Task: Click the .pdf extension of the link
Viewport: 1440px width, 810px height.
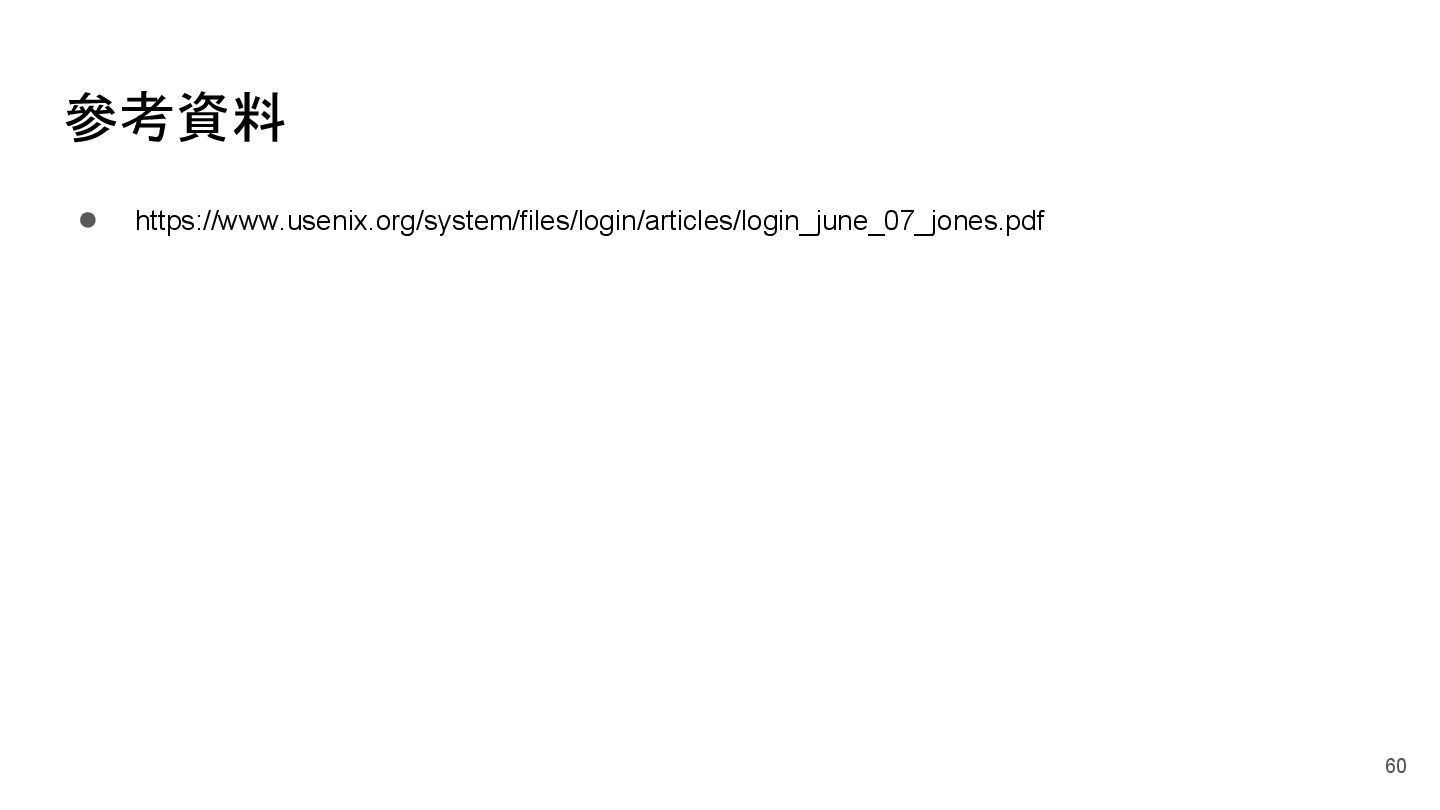Action: coord(1021,221)
